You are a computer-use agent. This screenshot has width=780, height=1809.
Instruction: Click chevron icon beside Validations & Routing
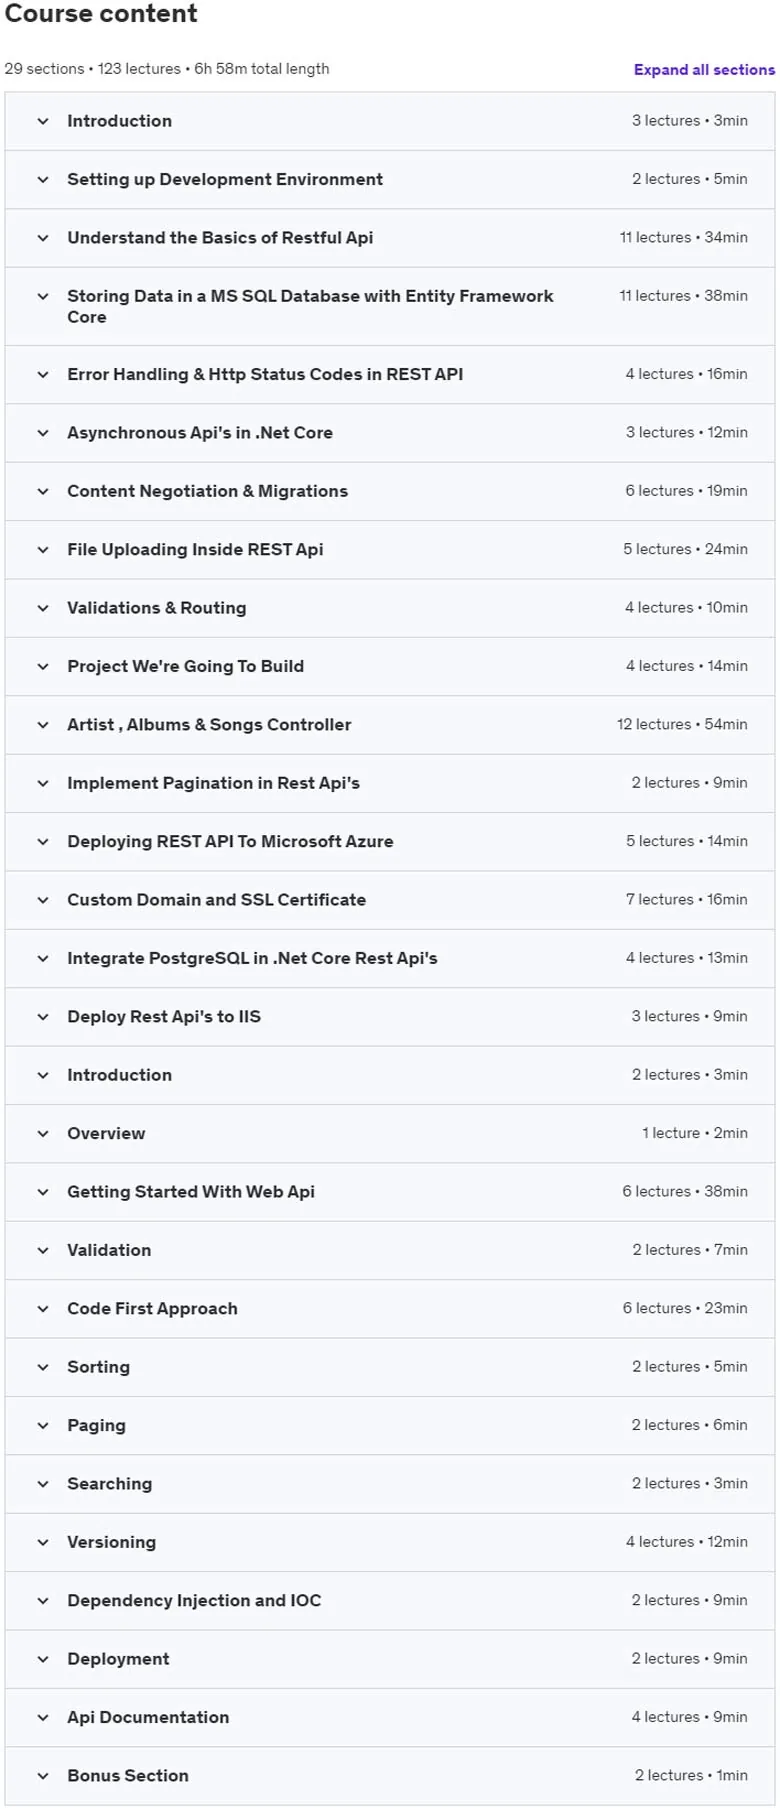(x=43, y=608)
